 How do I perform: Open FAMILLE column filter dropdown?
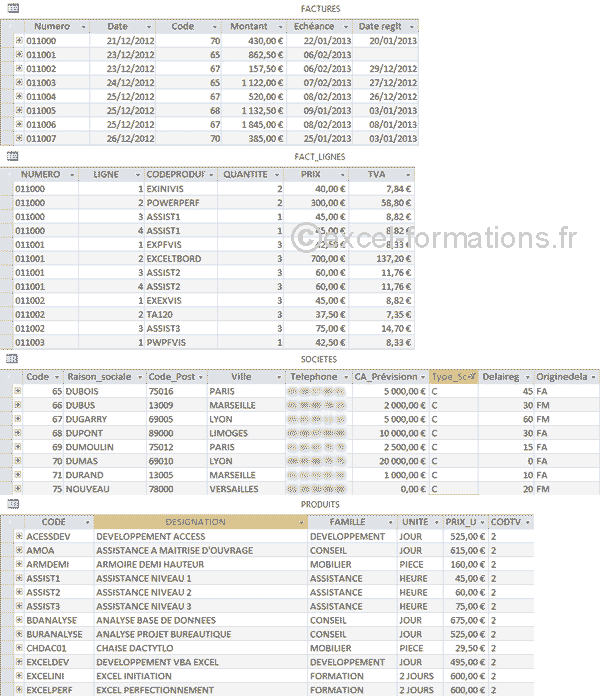[391, 522]
